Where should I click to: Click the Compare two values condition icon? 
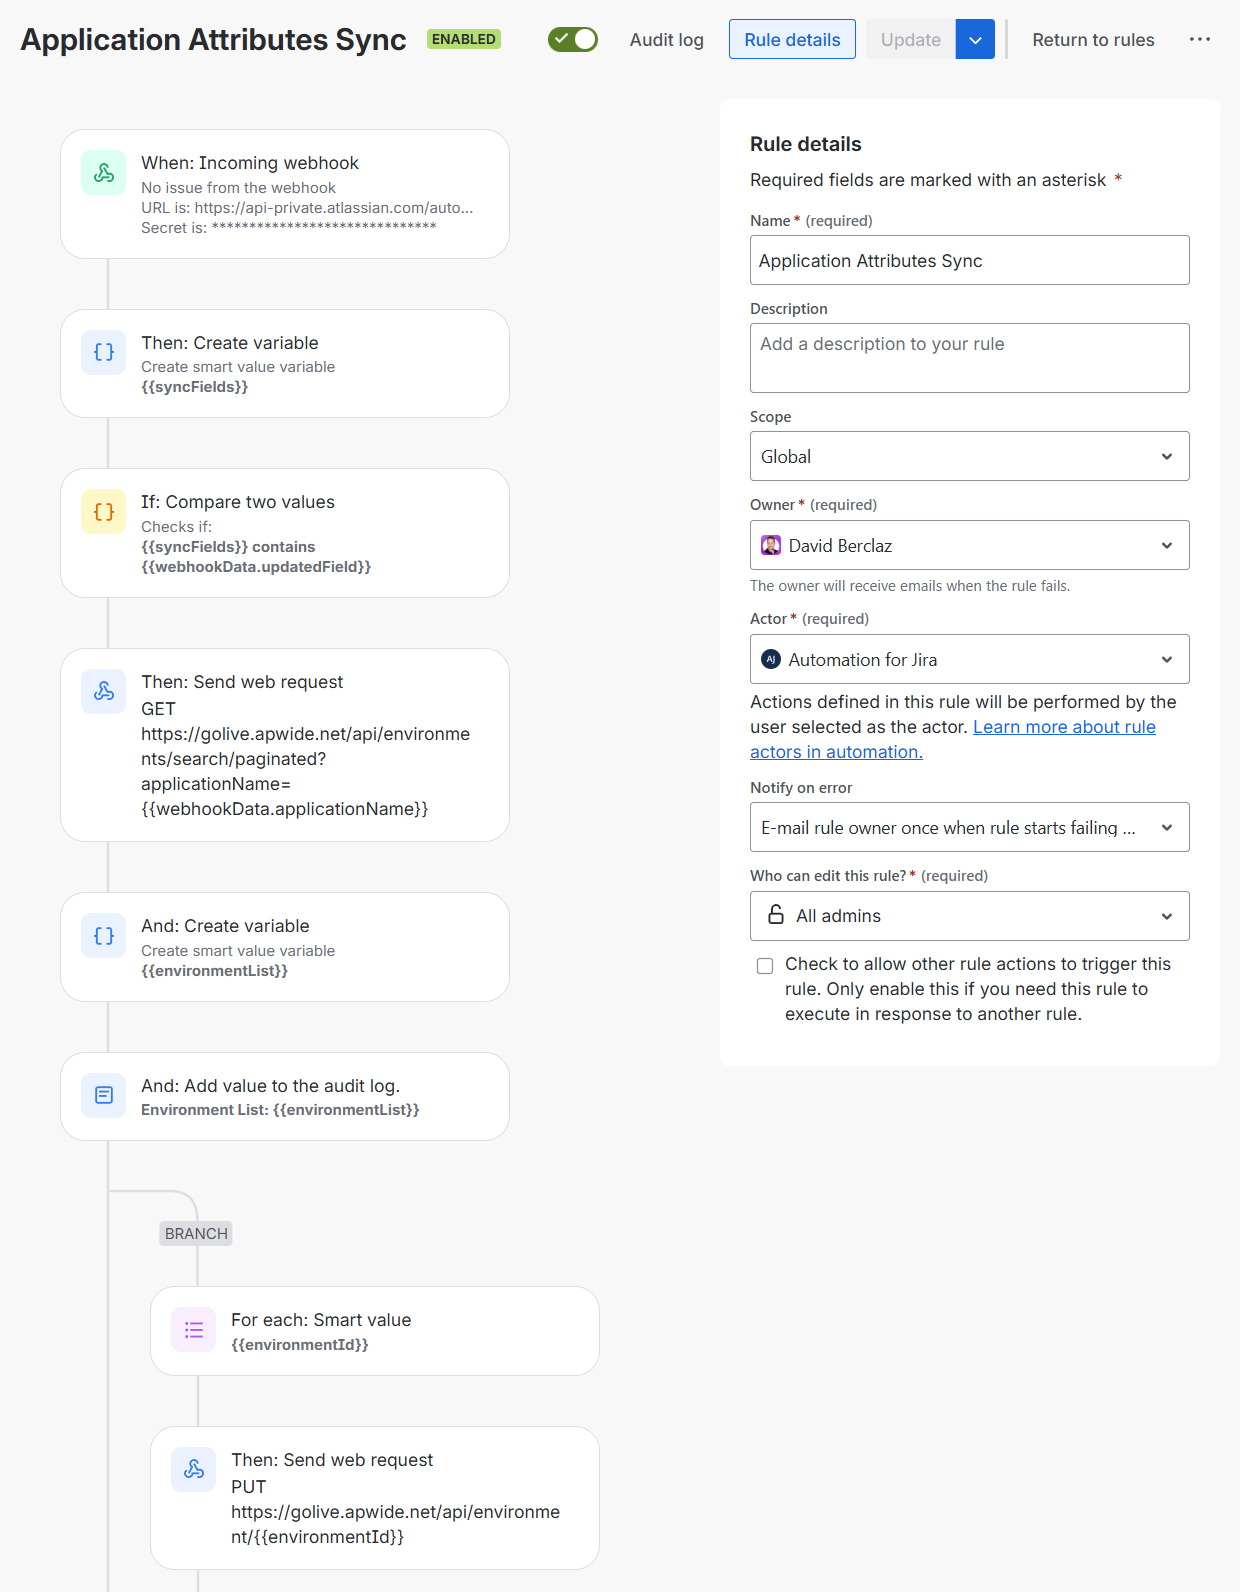coord(104,512)
